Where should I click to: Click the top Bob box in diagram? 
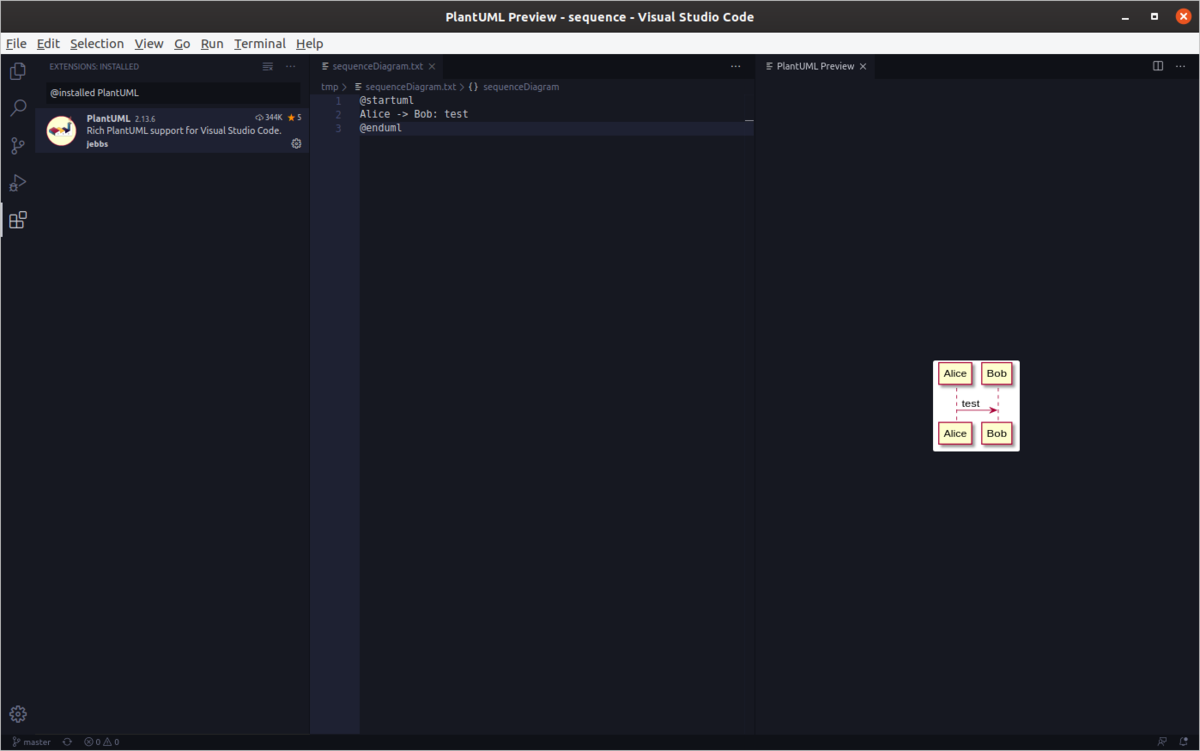(x=996, y=374)
